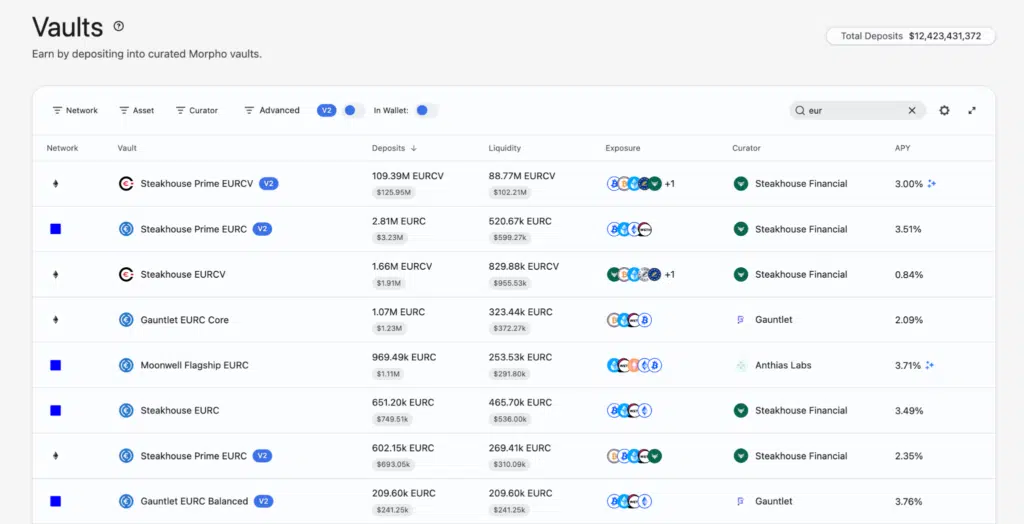
Task: Open the Gauntlet EURC Balanced vault
Action: tap(195, 501)
